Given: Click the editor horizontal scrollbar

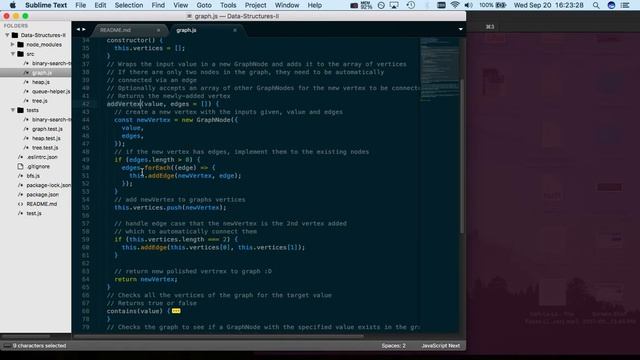Looking at the screenshot, I should coord(218,337).
